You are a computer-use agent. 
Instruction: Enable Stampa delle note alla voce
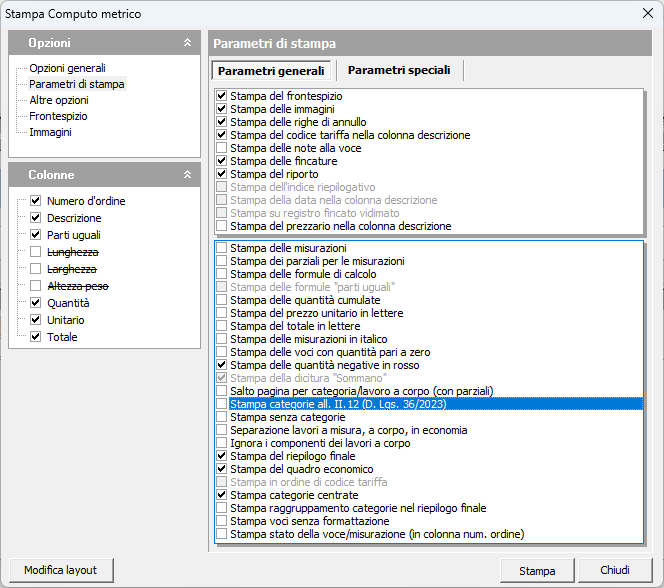(x=222, y=148)
